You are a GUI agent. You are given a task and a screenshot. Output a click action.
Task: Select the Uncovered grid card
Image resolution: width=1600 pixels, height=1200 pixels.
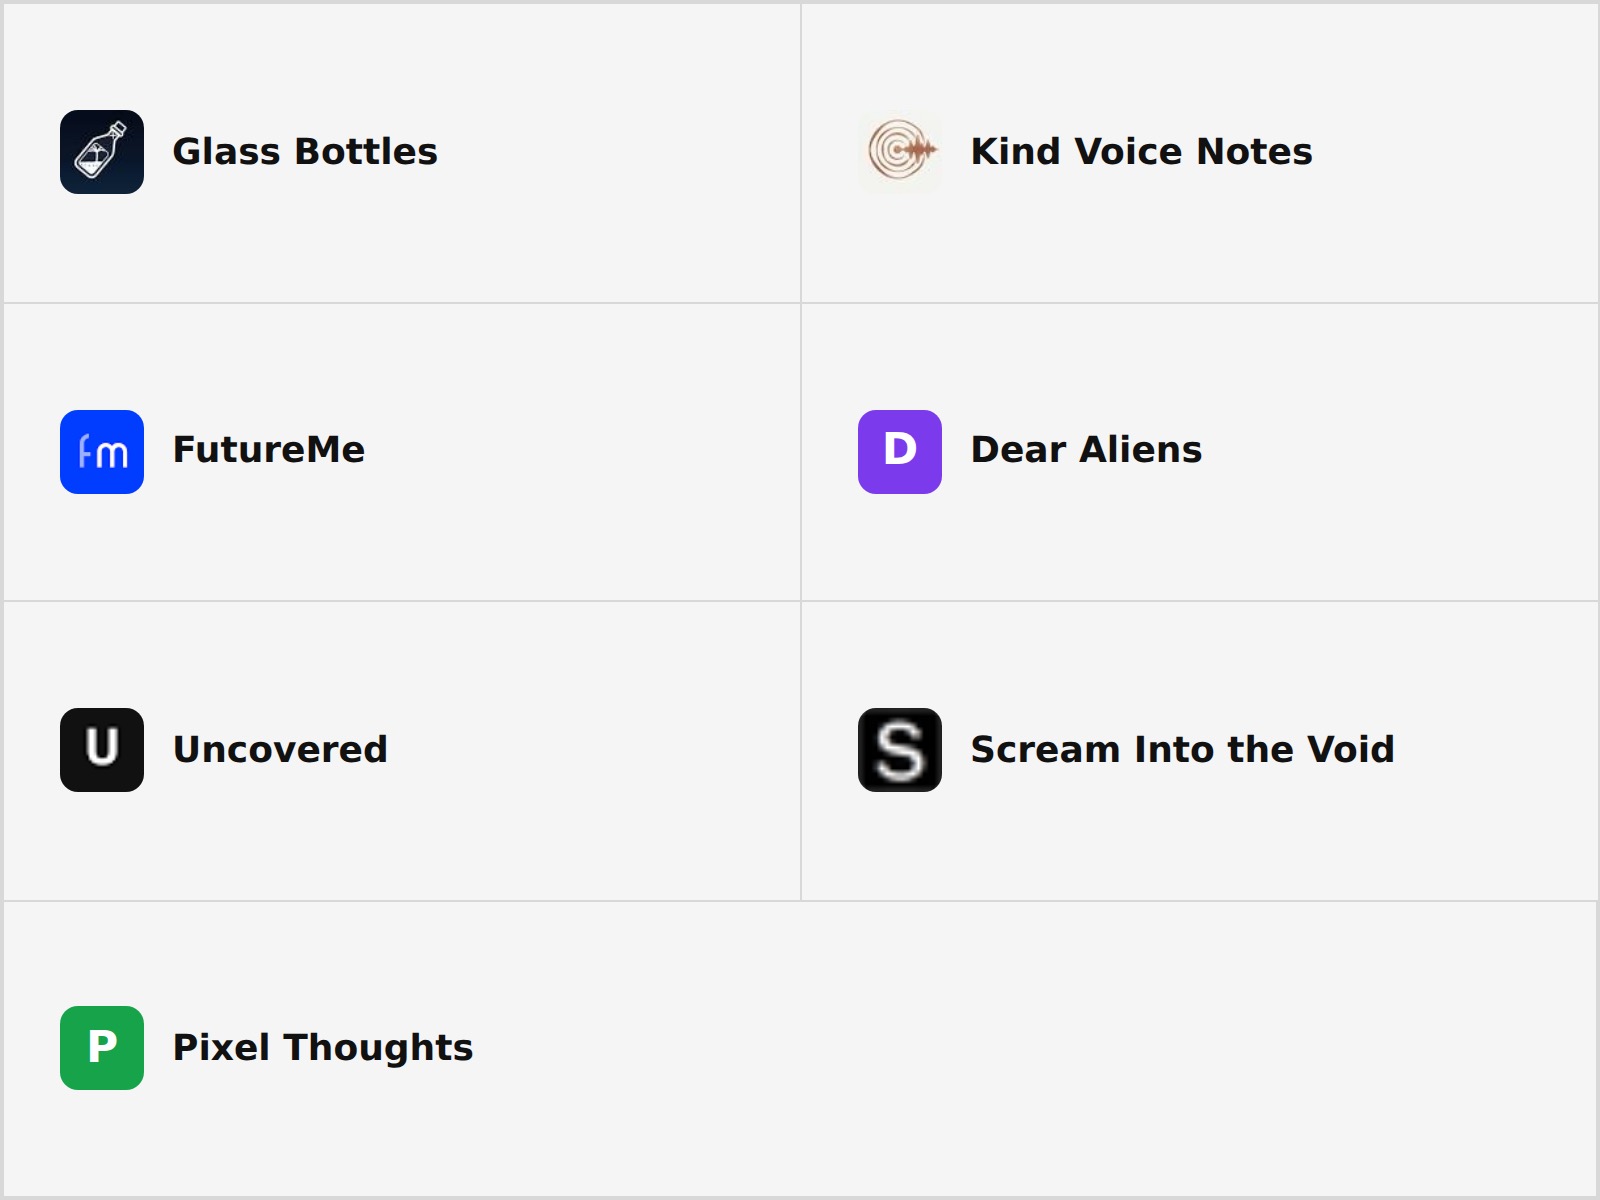(402, 751)
